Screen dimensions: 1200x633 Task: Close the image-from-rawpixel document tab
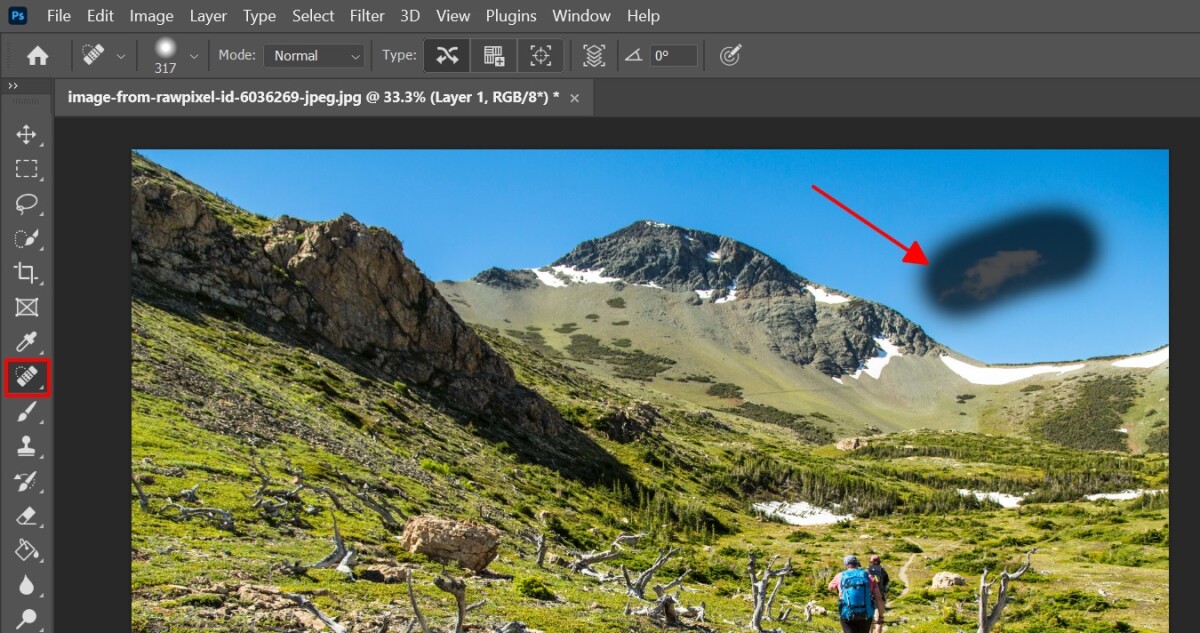(574, 98)
